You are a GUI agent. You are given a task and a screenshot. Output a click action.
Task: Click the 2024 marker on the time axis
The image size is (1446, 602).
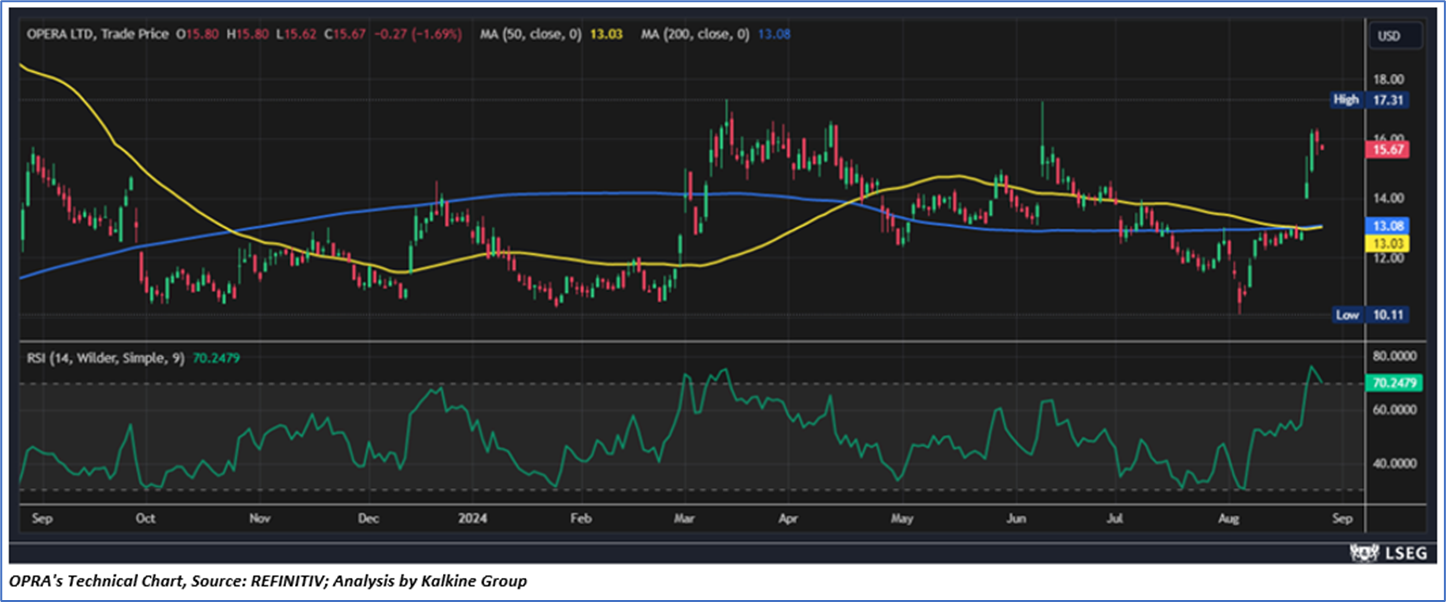click(x=474, y=519)
